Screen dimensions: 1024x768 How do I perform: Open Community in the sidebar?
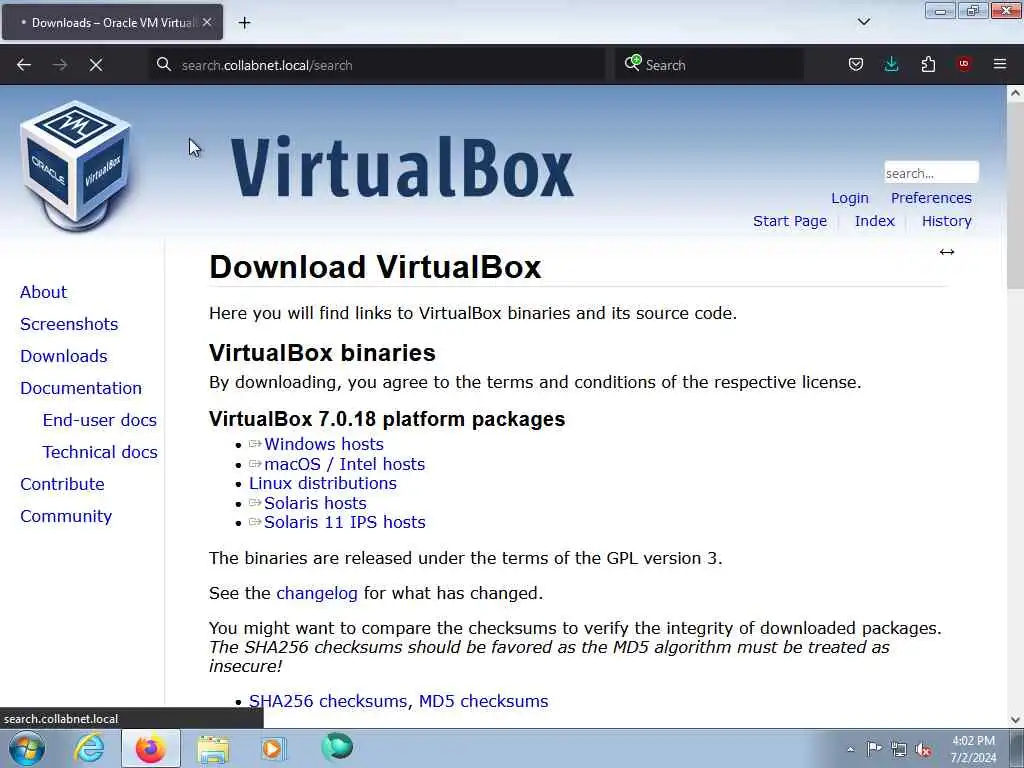tap(66, 516)
